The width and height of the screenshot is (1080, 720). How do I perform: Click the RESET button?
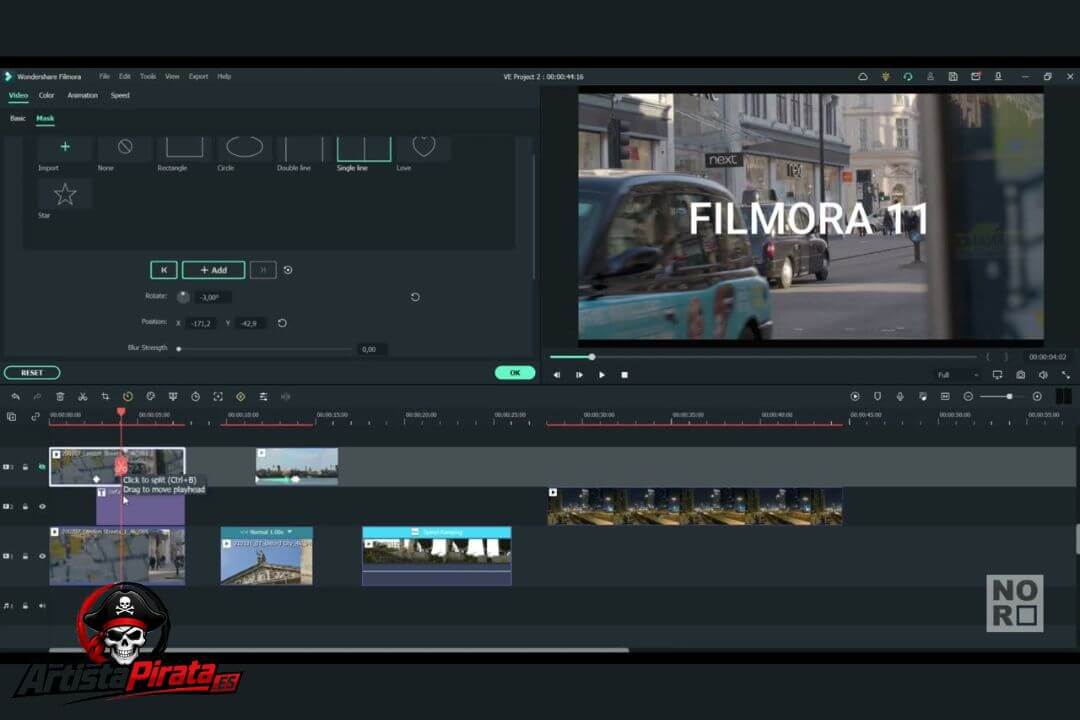32,373
